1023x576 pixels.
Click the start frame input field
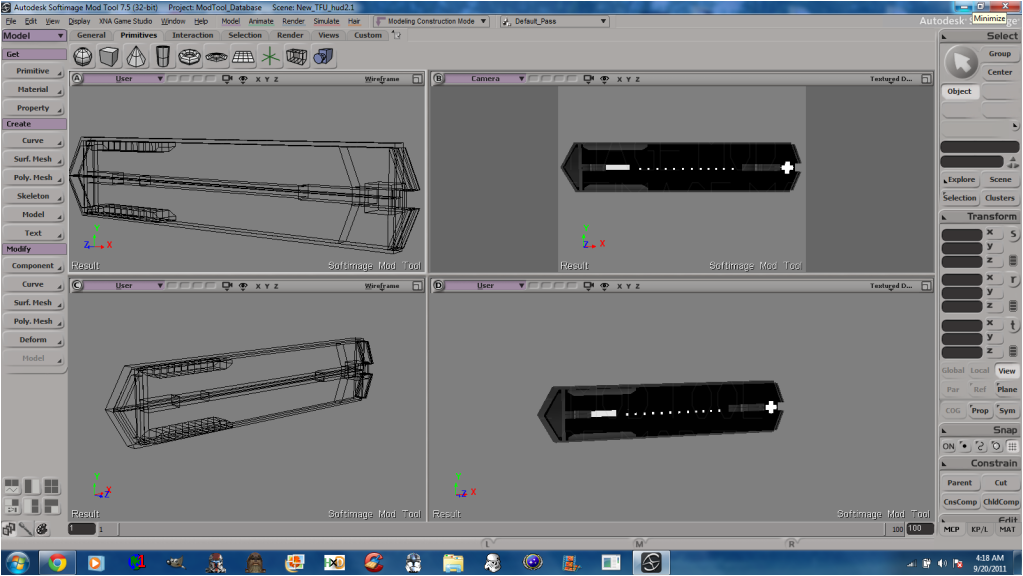pyautogui.click(x=82, y=529)
